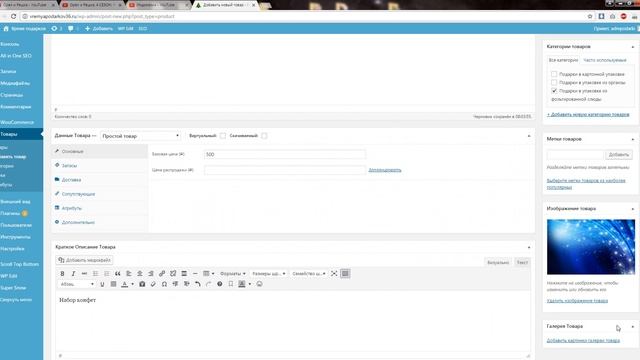Open the table insert dropdown
Image resolution: width=640 pixels, height=360 pixels.
[x=209, y=273]
